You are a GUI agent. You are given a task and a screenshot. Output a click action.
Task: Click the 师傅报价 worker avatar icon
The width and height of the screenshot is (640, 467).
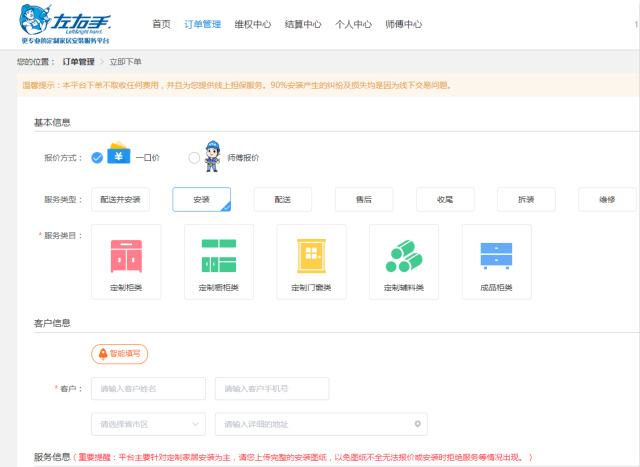pos(212,157)
